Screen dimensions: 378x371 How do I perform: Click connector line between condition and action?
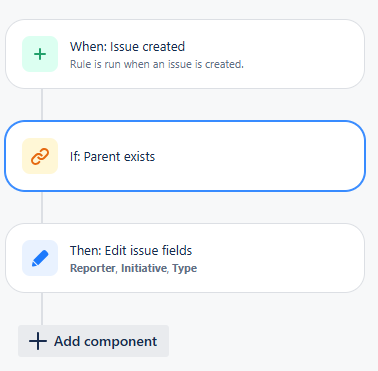42,207
